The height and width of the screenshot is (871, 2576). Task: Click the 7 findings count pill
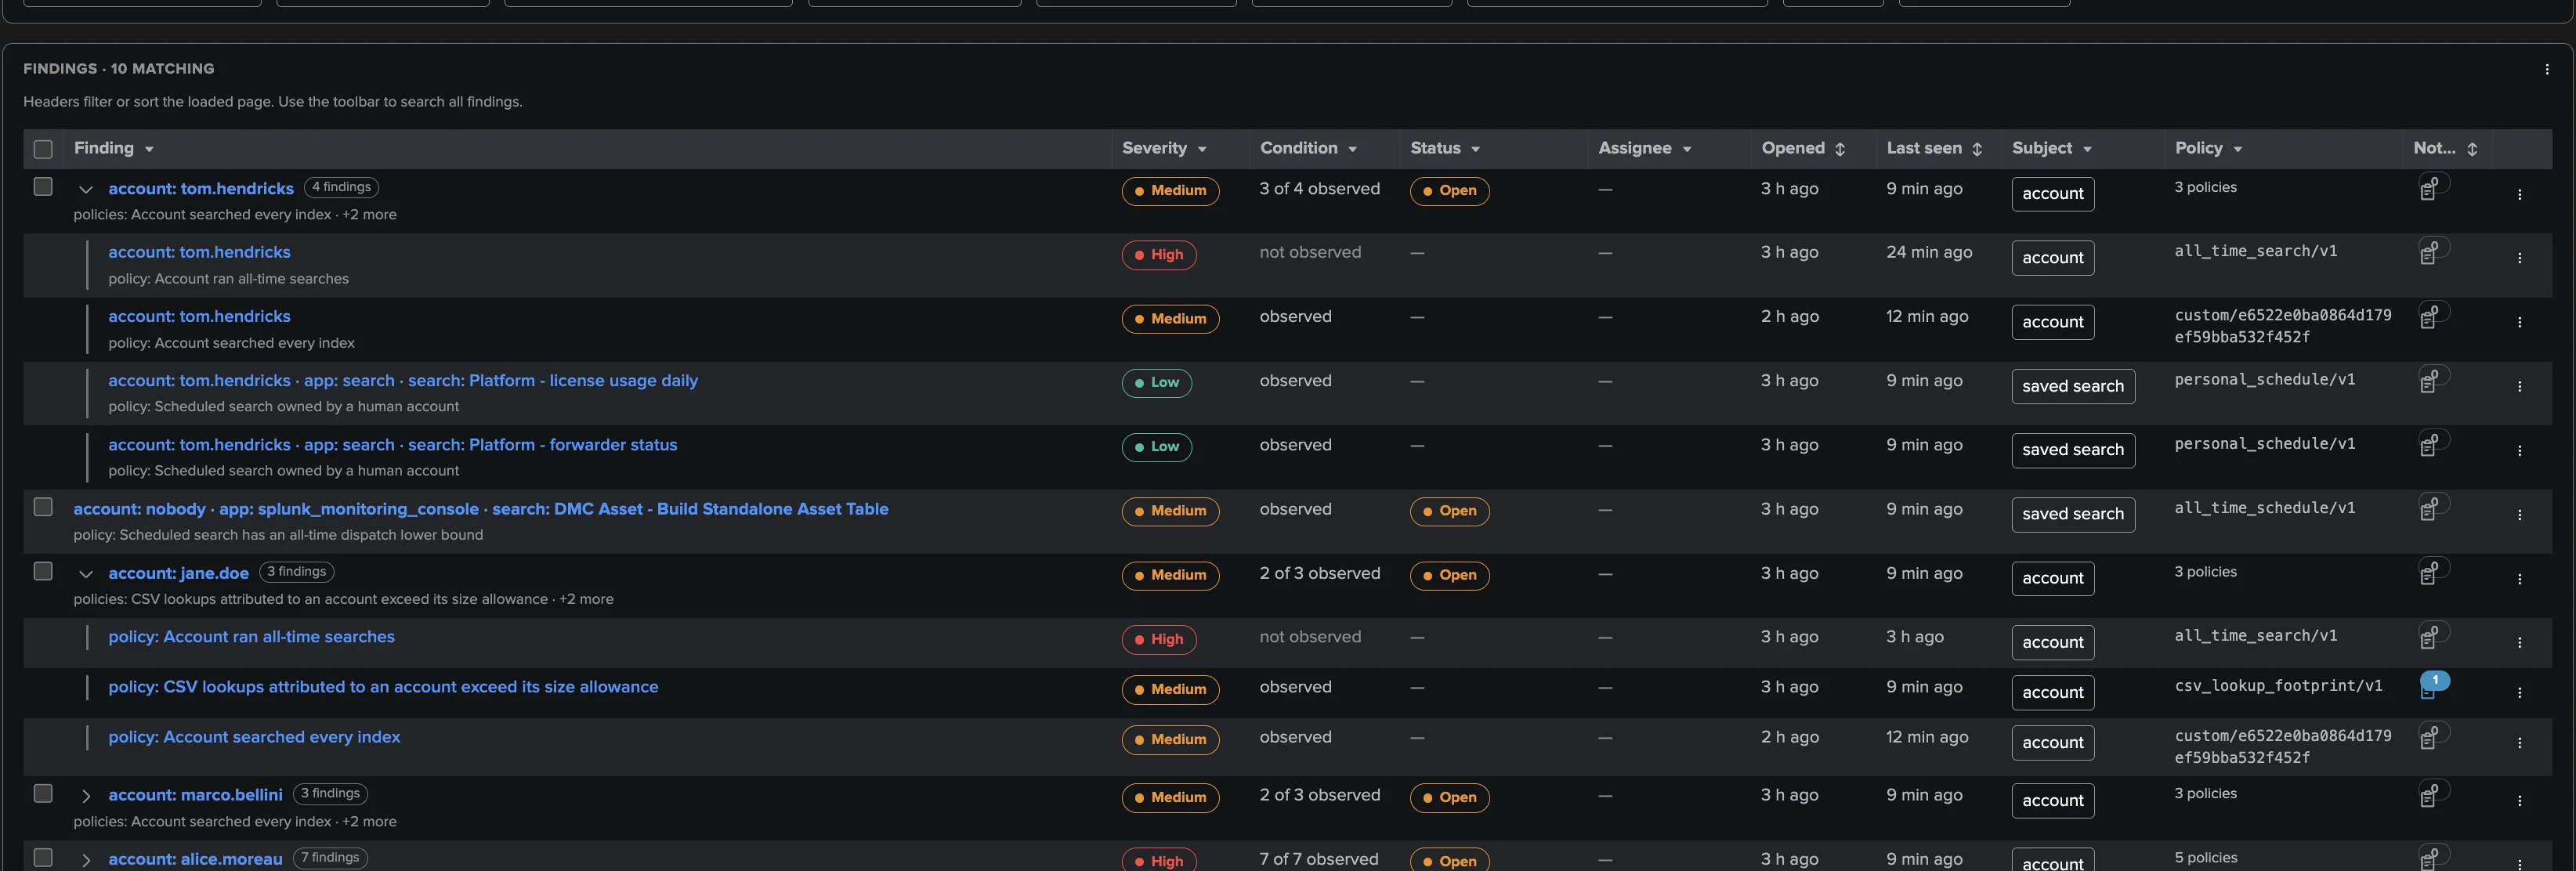click(x=330, y=857)
